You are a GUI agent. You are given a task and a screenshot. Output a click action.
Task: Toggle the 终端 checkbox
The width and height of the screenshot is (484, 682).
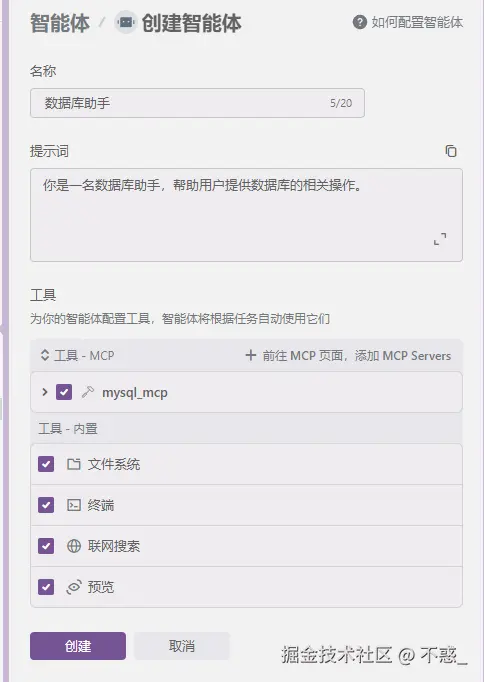[46, 505]
